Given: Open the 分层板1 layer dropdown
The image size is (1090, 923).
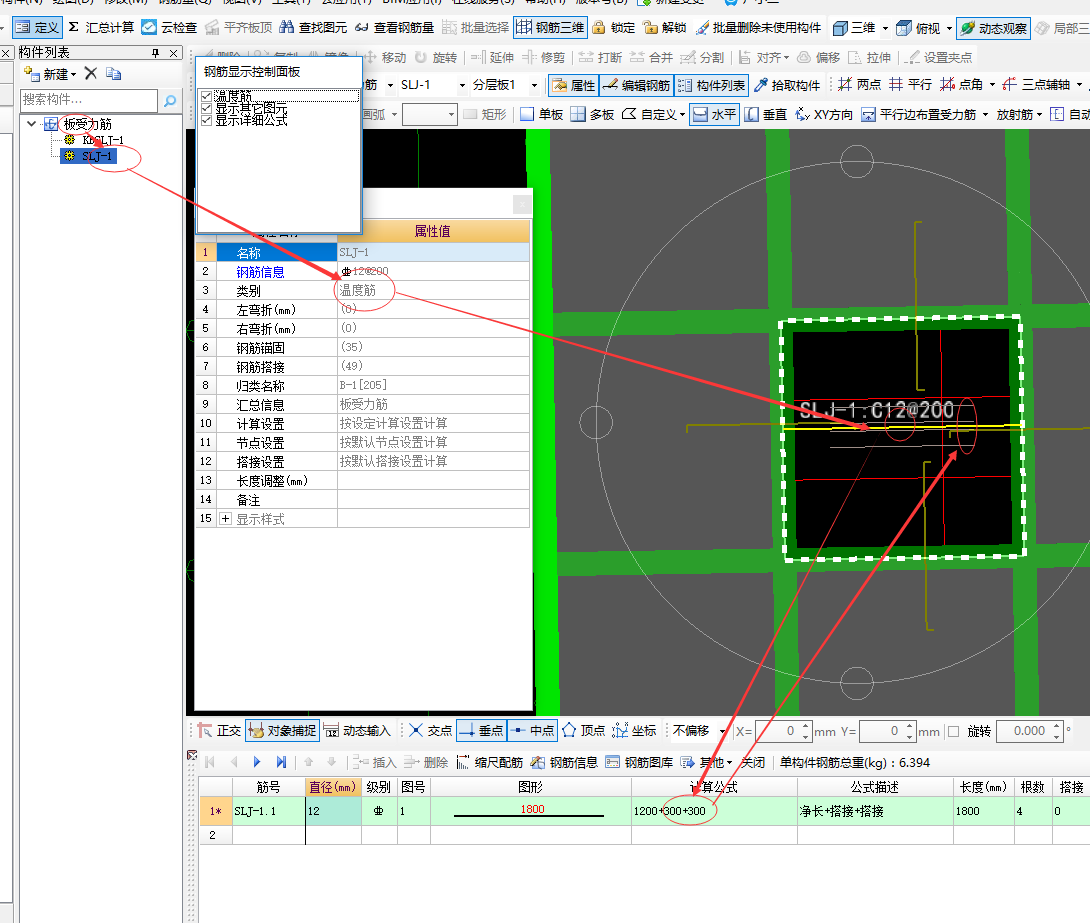Looking at the screenshot, I should tap(535, 85).
